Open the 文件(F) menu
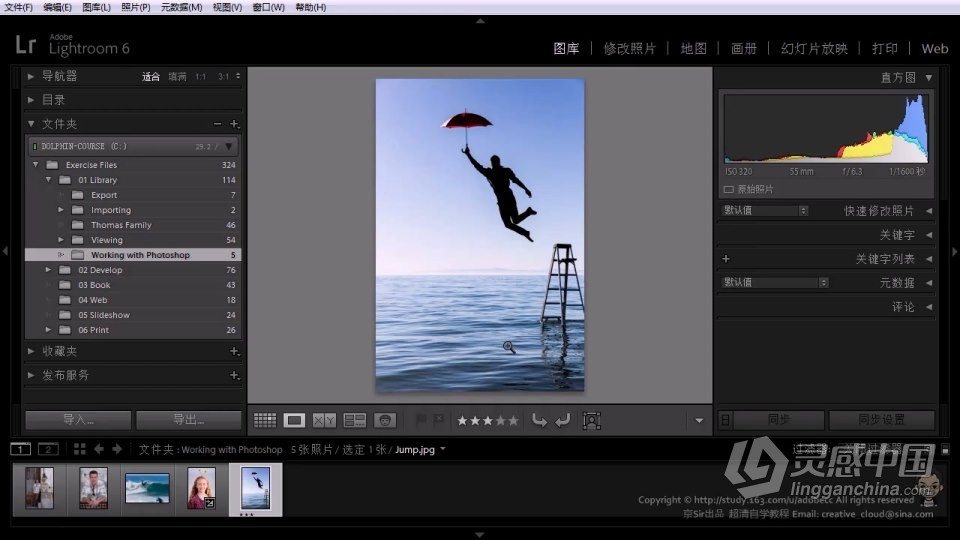960x540 pixels. (x=19, y=7)
